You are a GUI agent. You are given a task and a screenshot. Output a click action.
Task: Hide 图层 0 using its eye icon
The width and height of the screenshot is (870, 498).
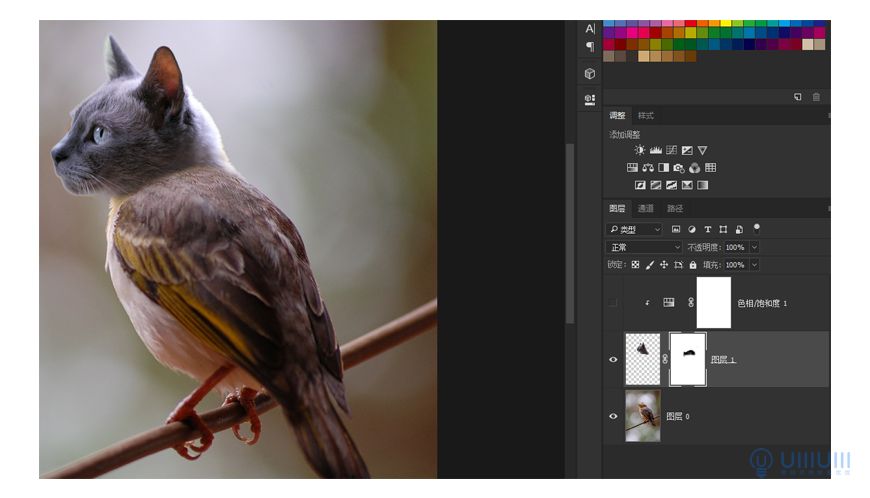(614, 416)
